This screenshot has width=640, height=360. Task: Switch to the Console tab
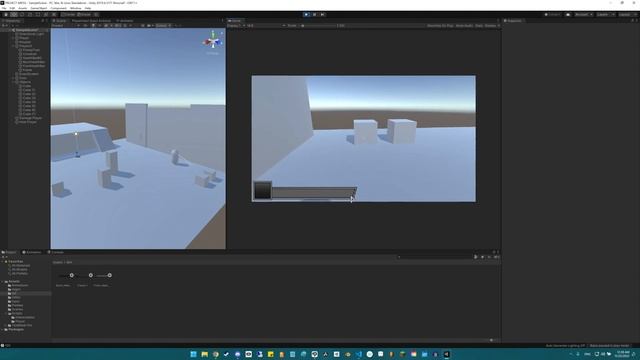click(x=56, y=252)
